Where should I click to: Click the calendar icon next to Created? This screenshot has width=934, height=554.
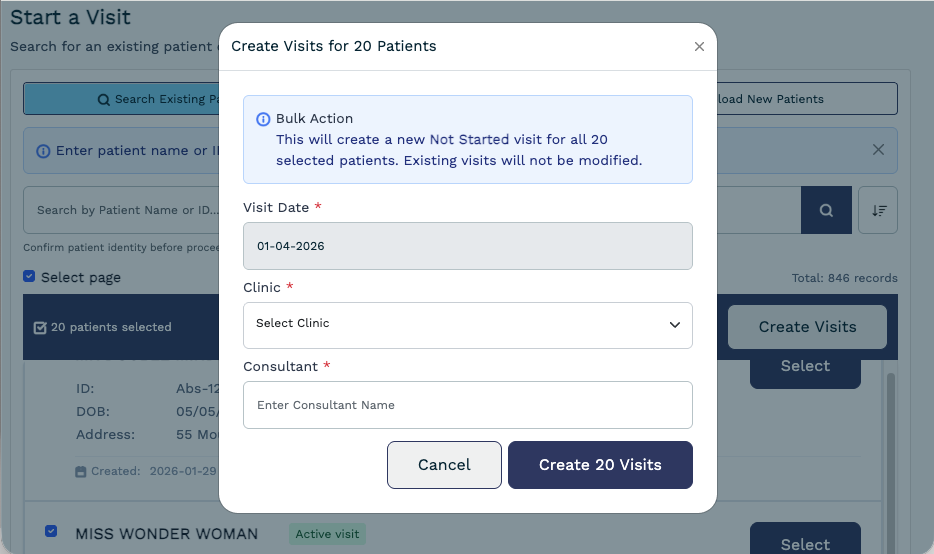click(81, 471)
